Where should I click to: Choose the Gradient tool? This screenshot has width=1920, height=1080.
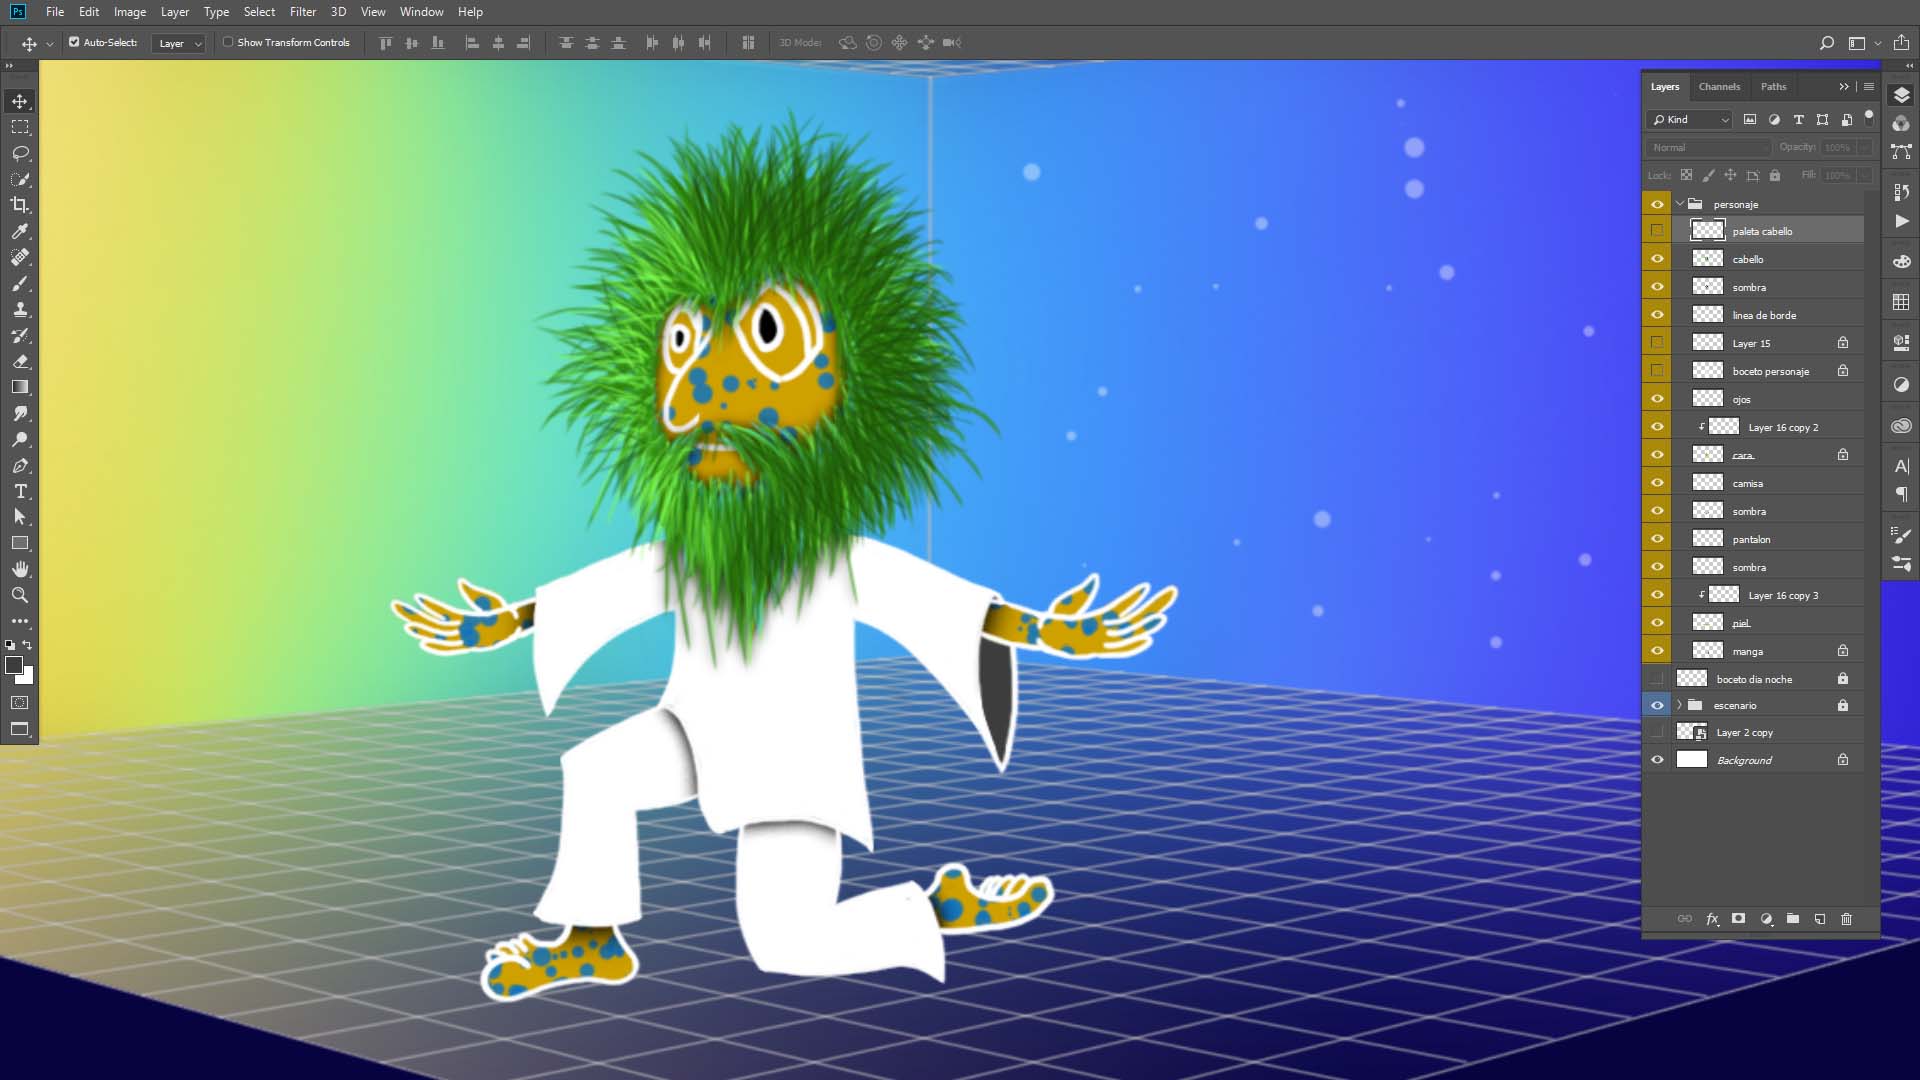20,387
